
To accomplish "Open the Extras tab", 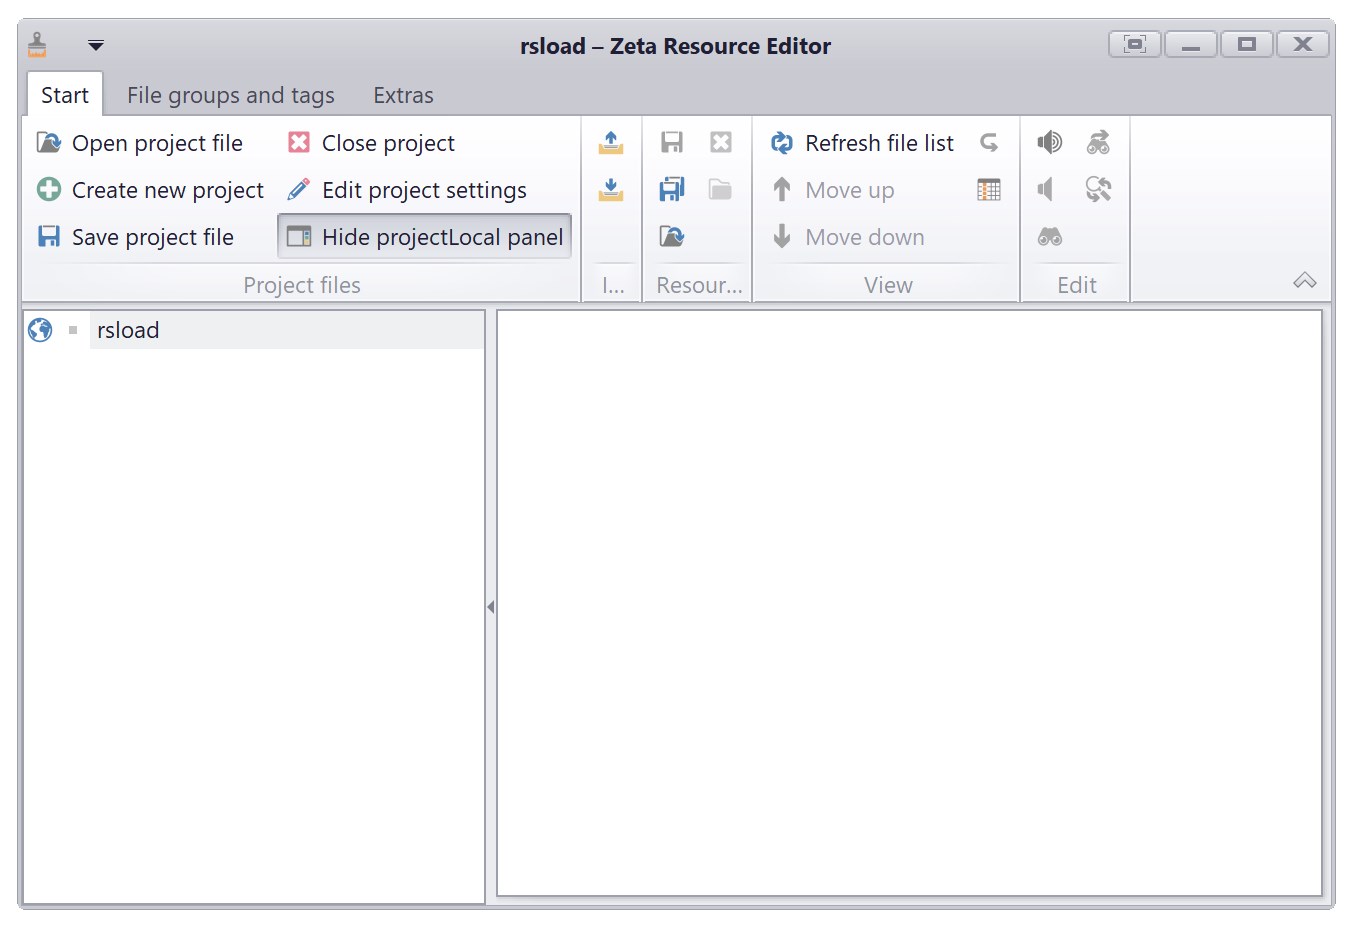I will (403, 94).
